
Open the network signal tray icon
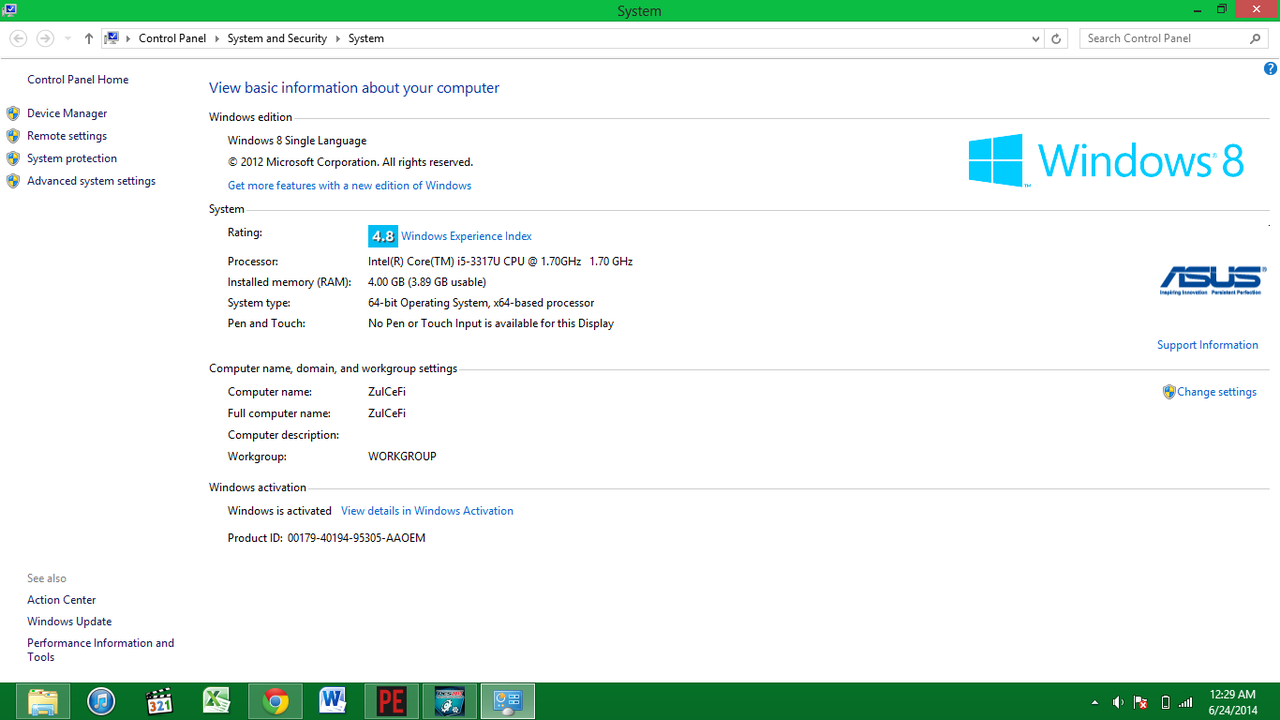click(x=1186, y=702)
